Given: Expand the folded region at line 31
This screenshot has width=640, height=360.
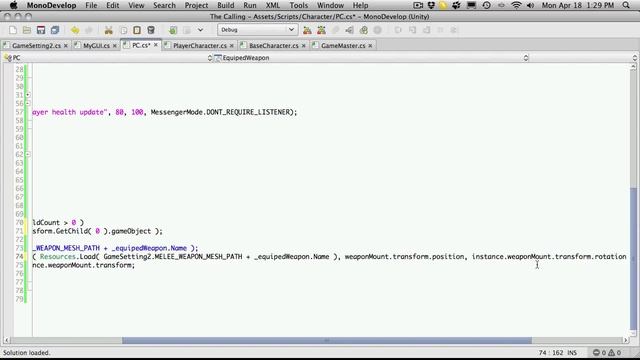Looking at the screenshot, I should [x=28, y=95].
